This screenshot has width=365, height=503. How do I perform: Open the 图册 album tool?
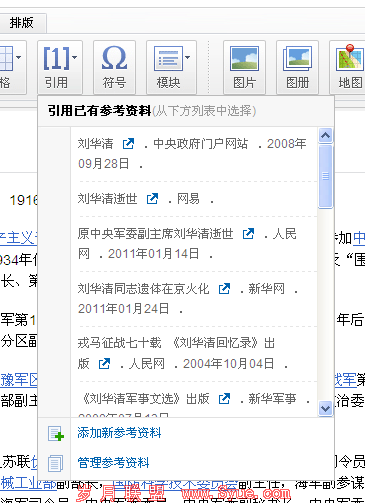coord(297,59)
